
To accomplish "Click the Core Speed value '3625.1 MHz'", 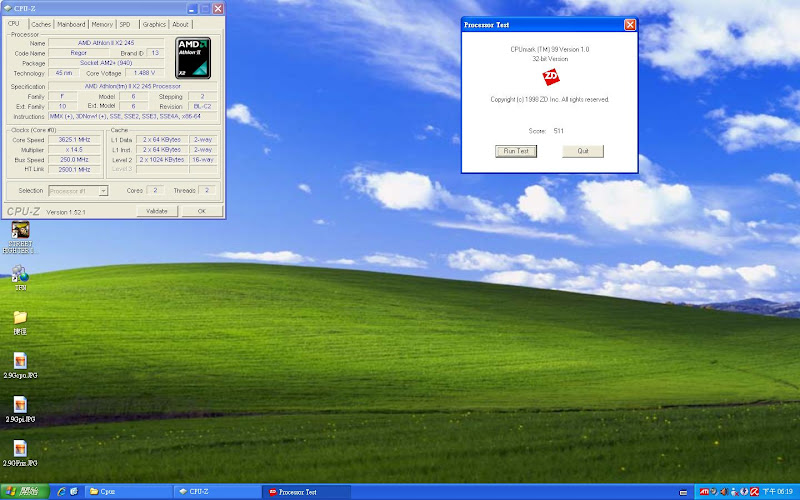I will 74,139.
